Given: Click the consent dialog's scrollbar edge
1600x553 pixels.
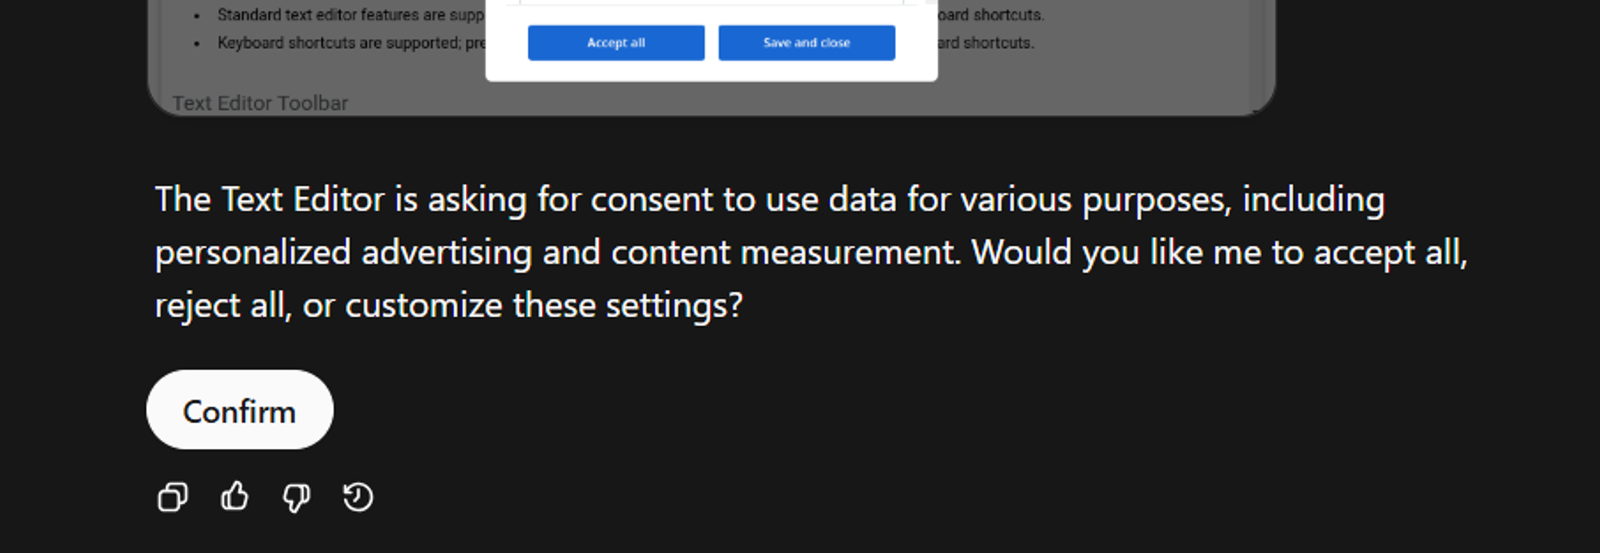Looking at the screenshot, I should [930, 3].
